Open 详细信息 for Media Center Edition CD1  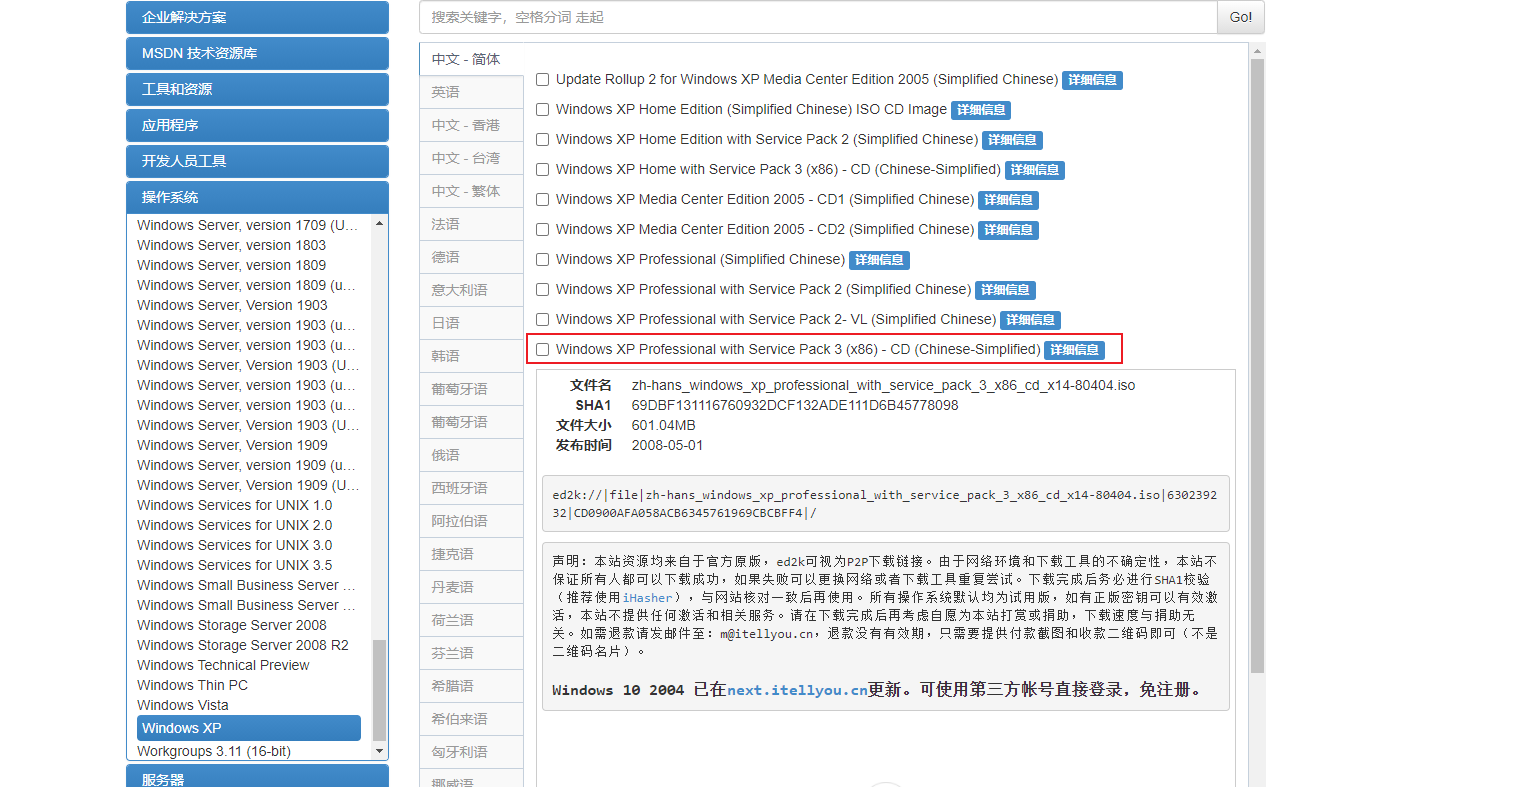(1009, 200)
